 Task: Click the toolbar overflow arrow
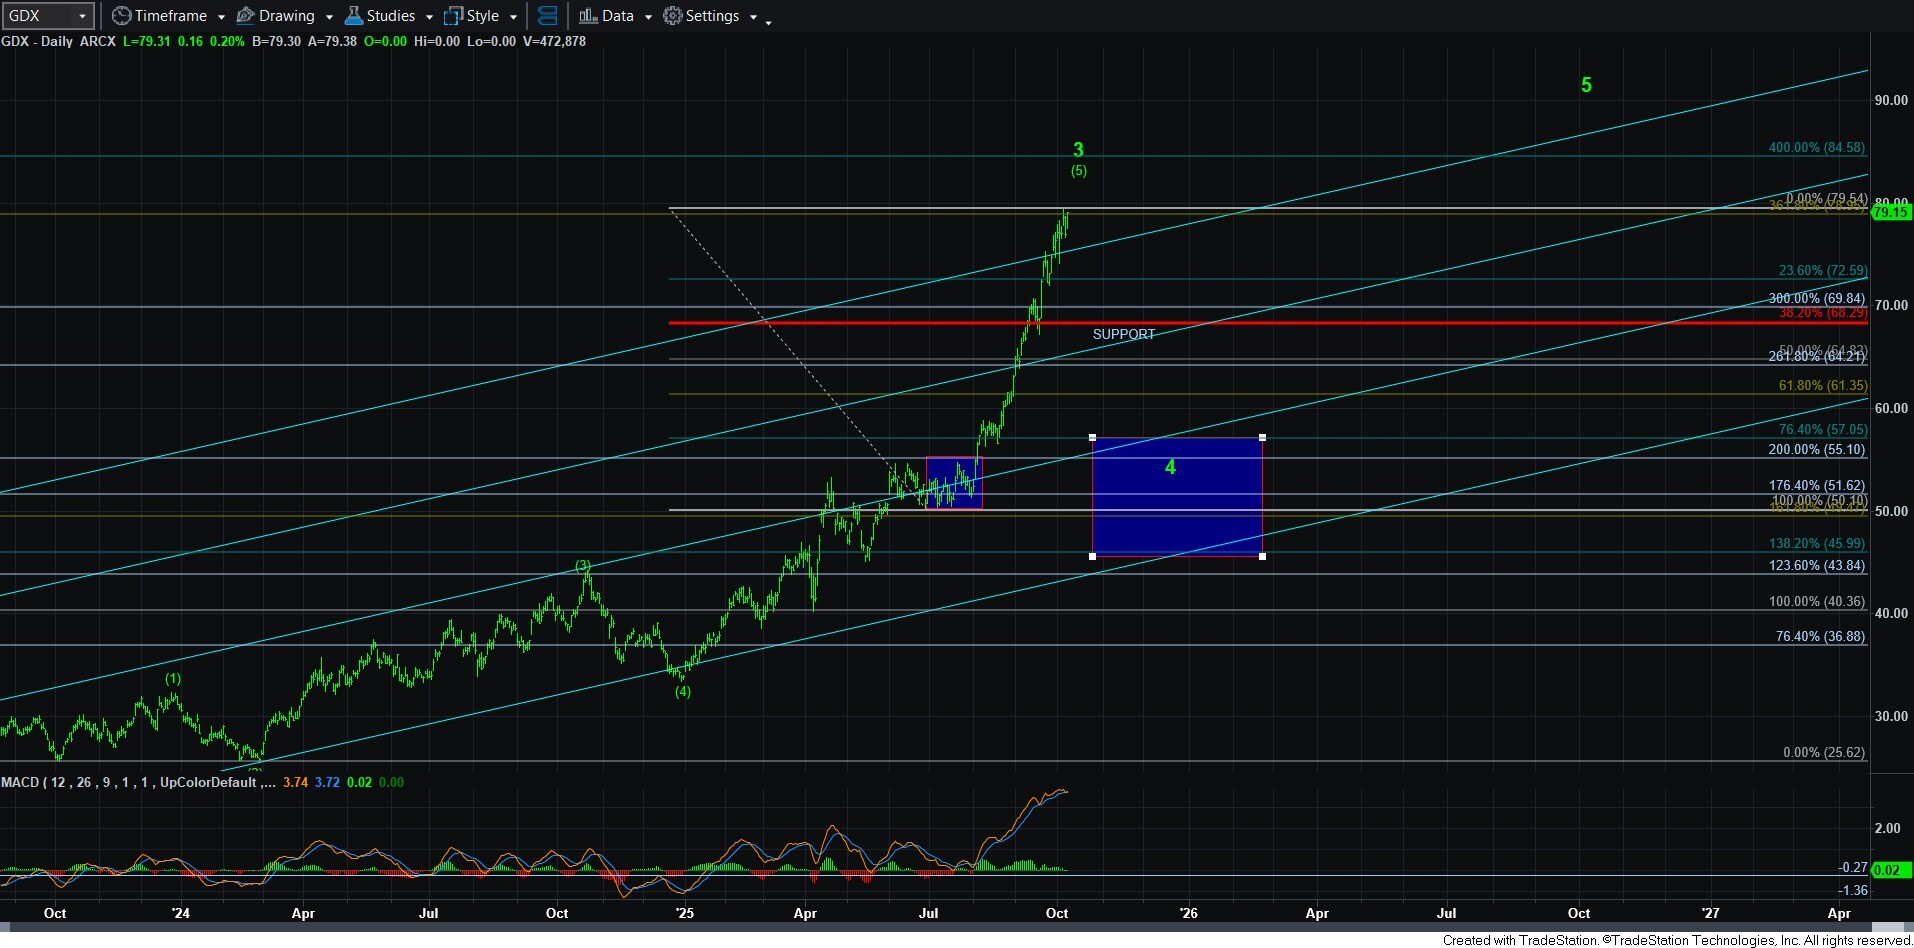pyautogui.click(x=768, y=21)
